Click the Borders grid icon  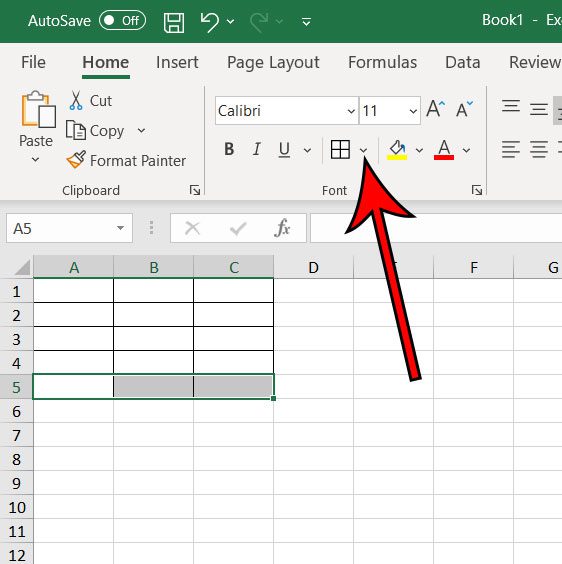[340, 149]
